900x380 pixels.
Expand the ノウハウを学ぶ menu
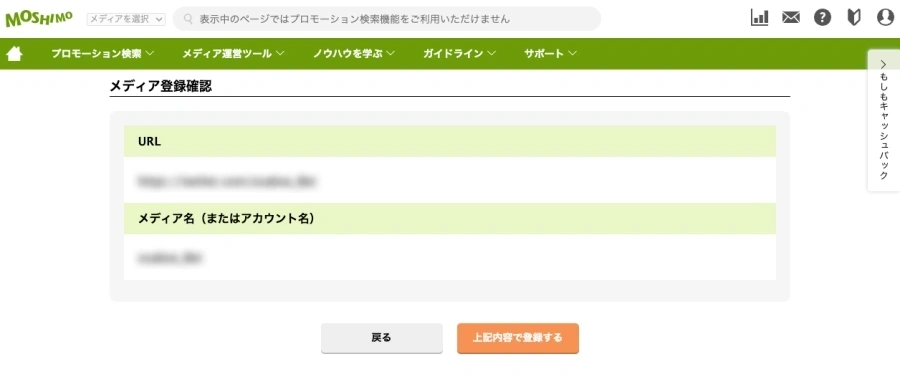pyautogui.click(x=354, y=54)
